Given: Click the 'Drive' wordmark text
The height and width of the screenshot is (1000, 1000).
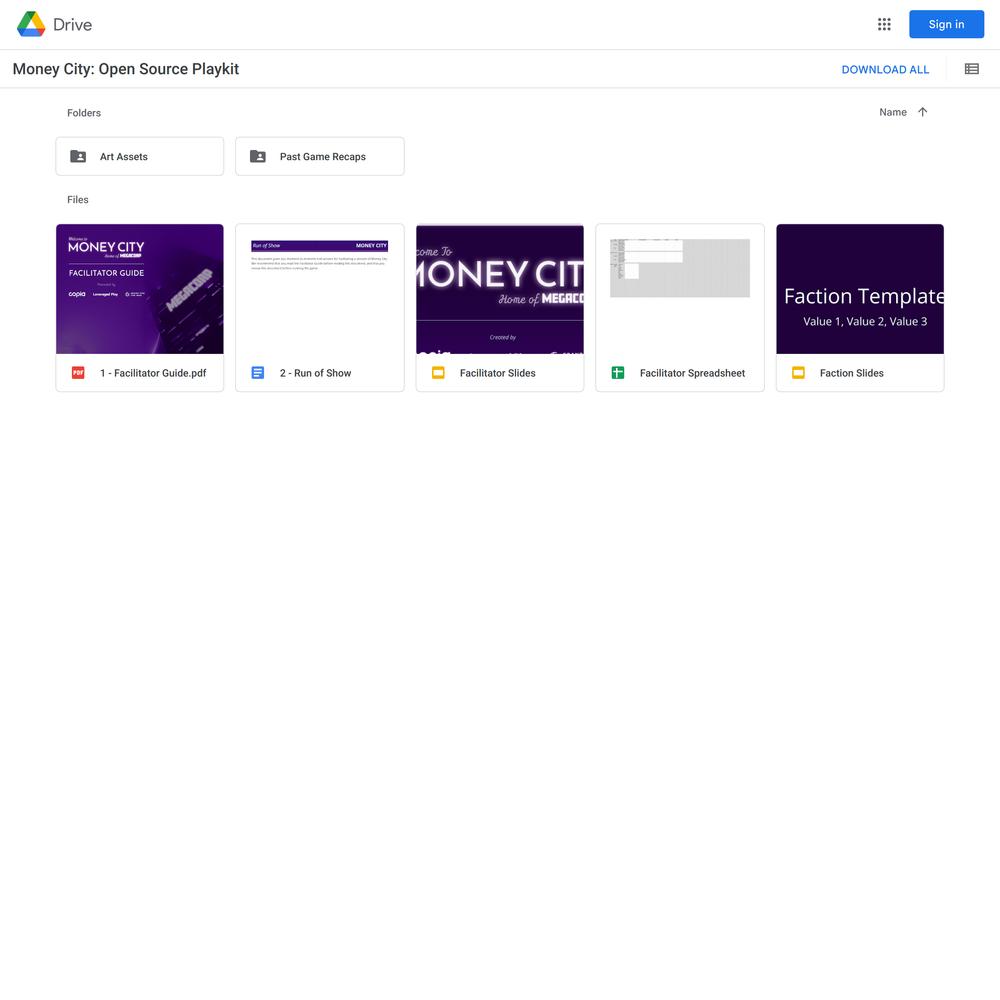Looking at the screenshot, I should (72, 25).
